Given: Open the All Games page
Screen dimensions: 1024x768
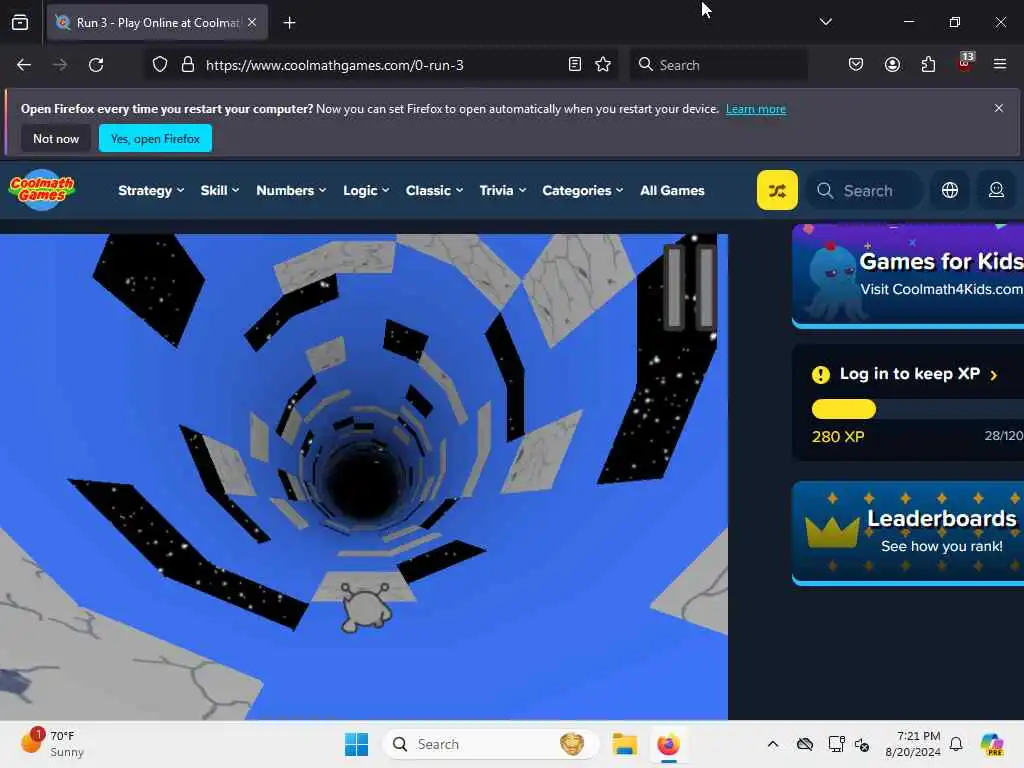Looking at the screenshot, I should [672, 191].
